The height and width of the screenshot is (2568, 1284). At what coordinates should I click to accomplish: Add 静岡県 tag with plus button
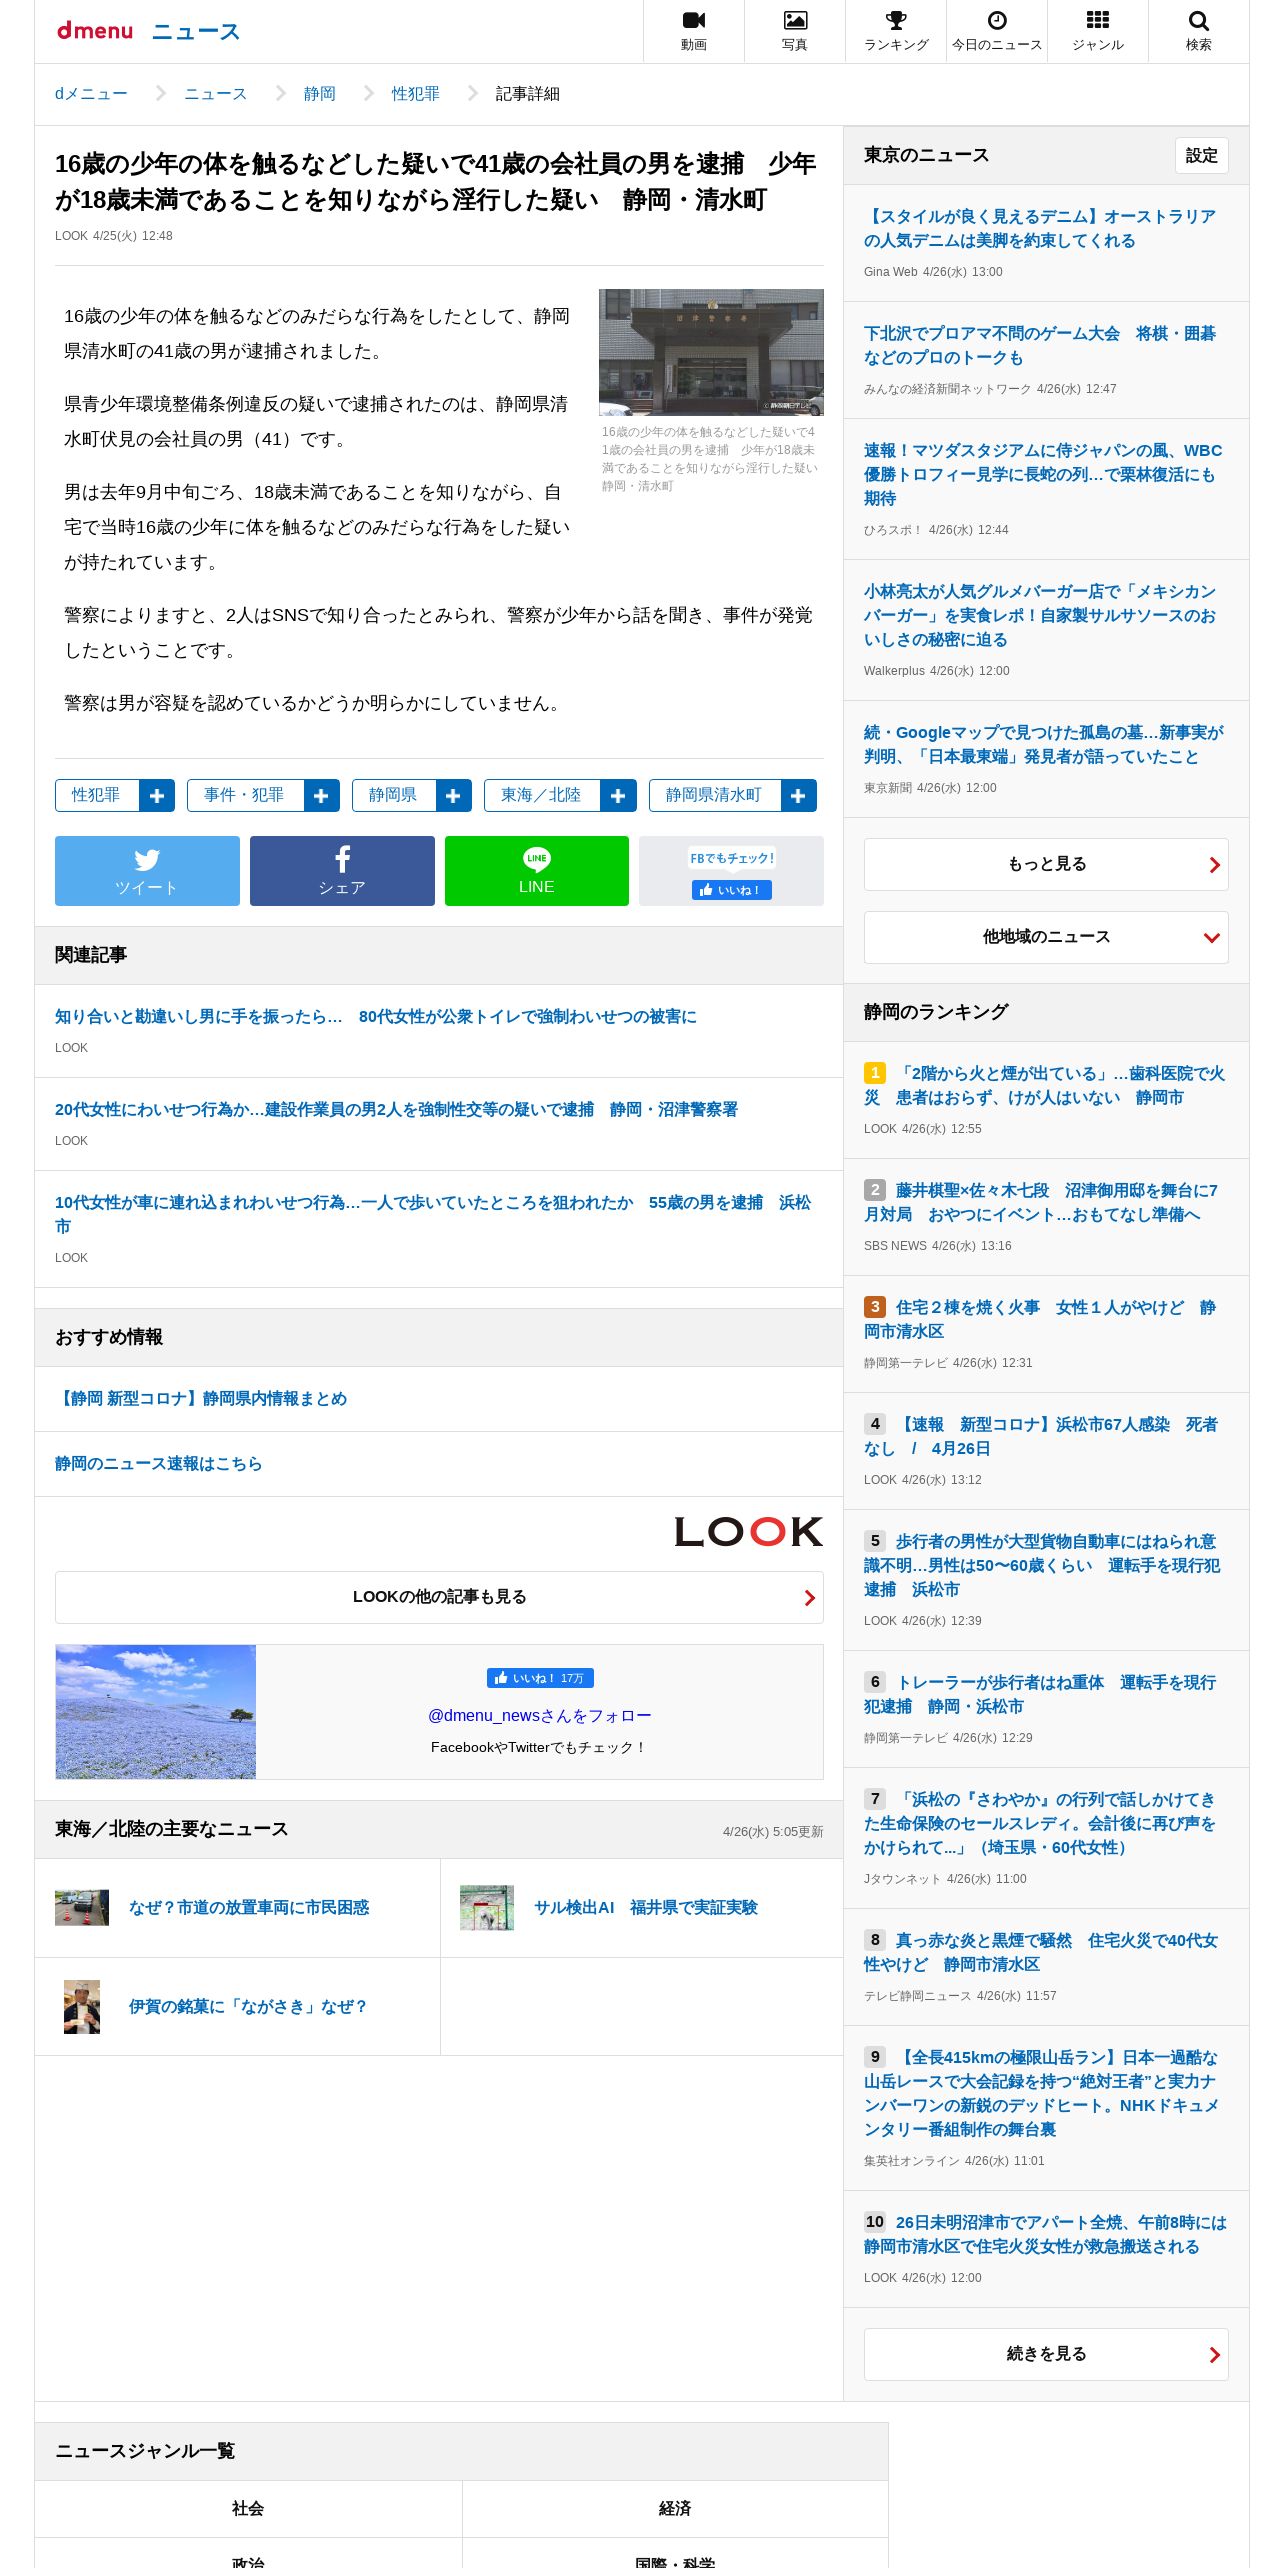pos(453,796)
